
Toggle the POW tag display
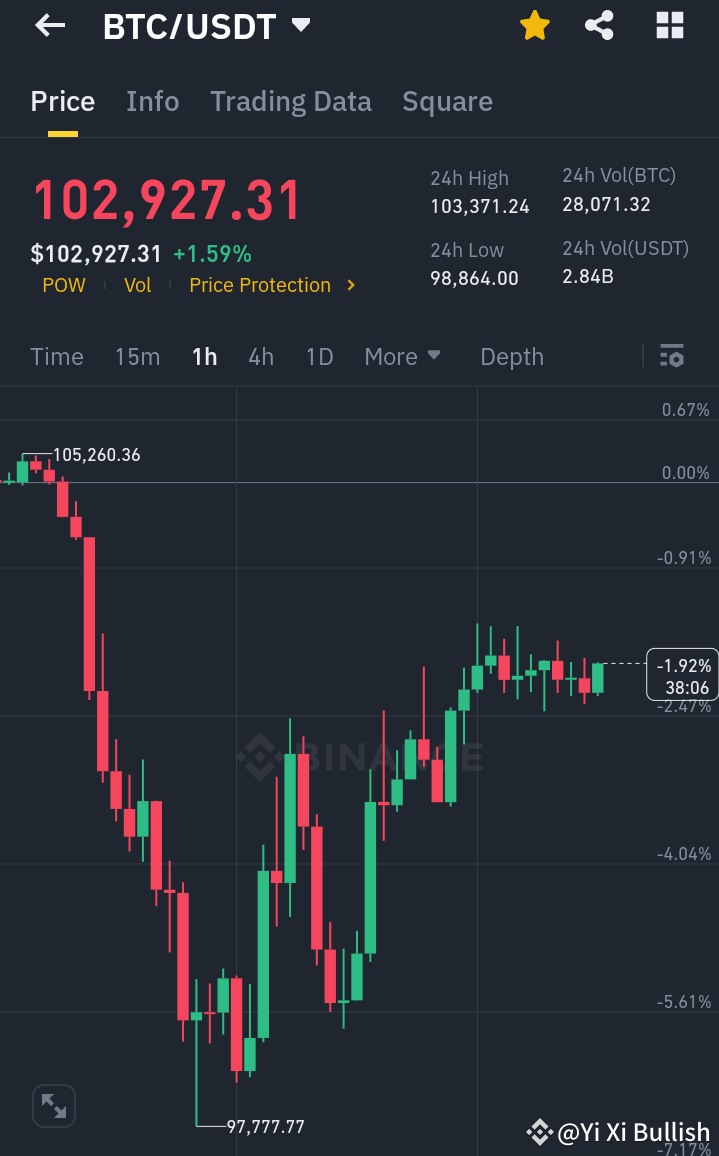pos(64,285)
